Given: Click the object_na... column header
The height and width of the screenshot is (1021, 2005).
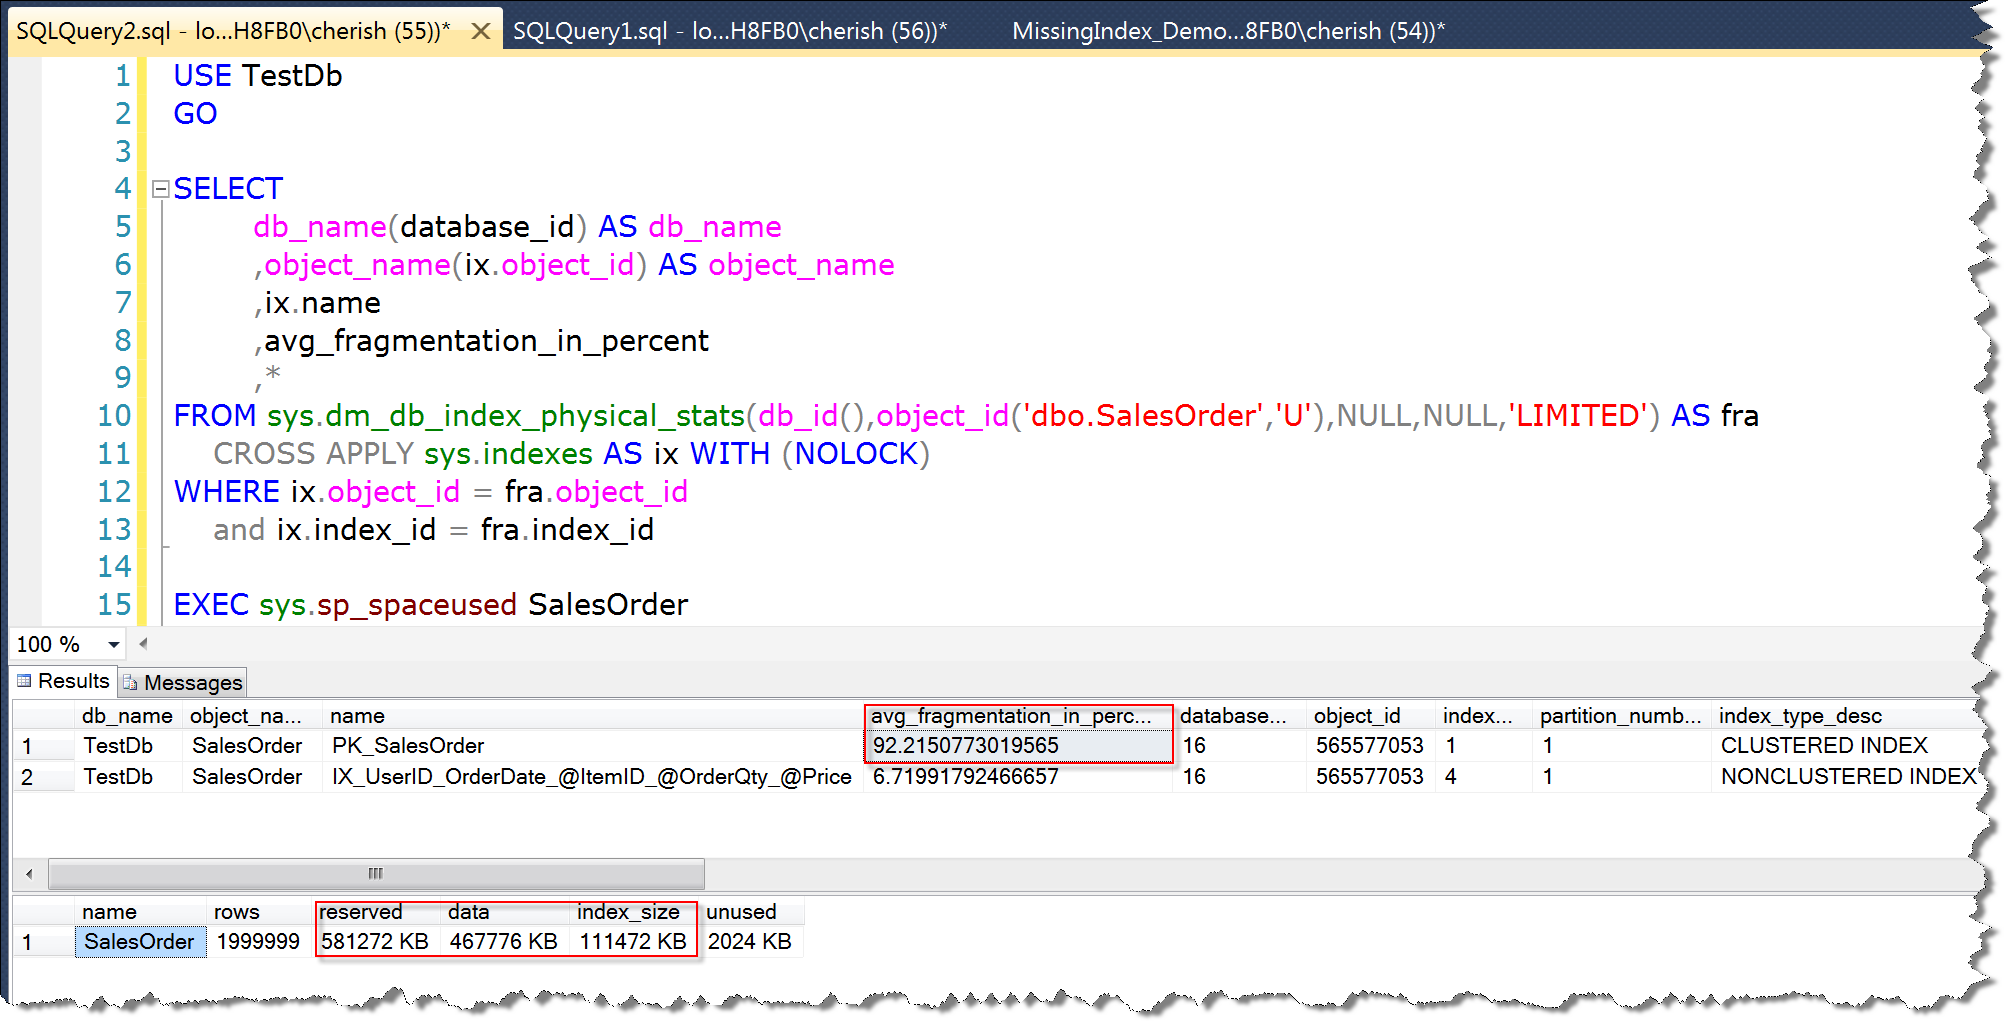Looking at the screenshot, I should 252,716.
